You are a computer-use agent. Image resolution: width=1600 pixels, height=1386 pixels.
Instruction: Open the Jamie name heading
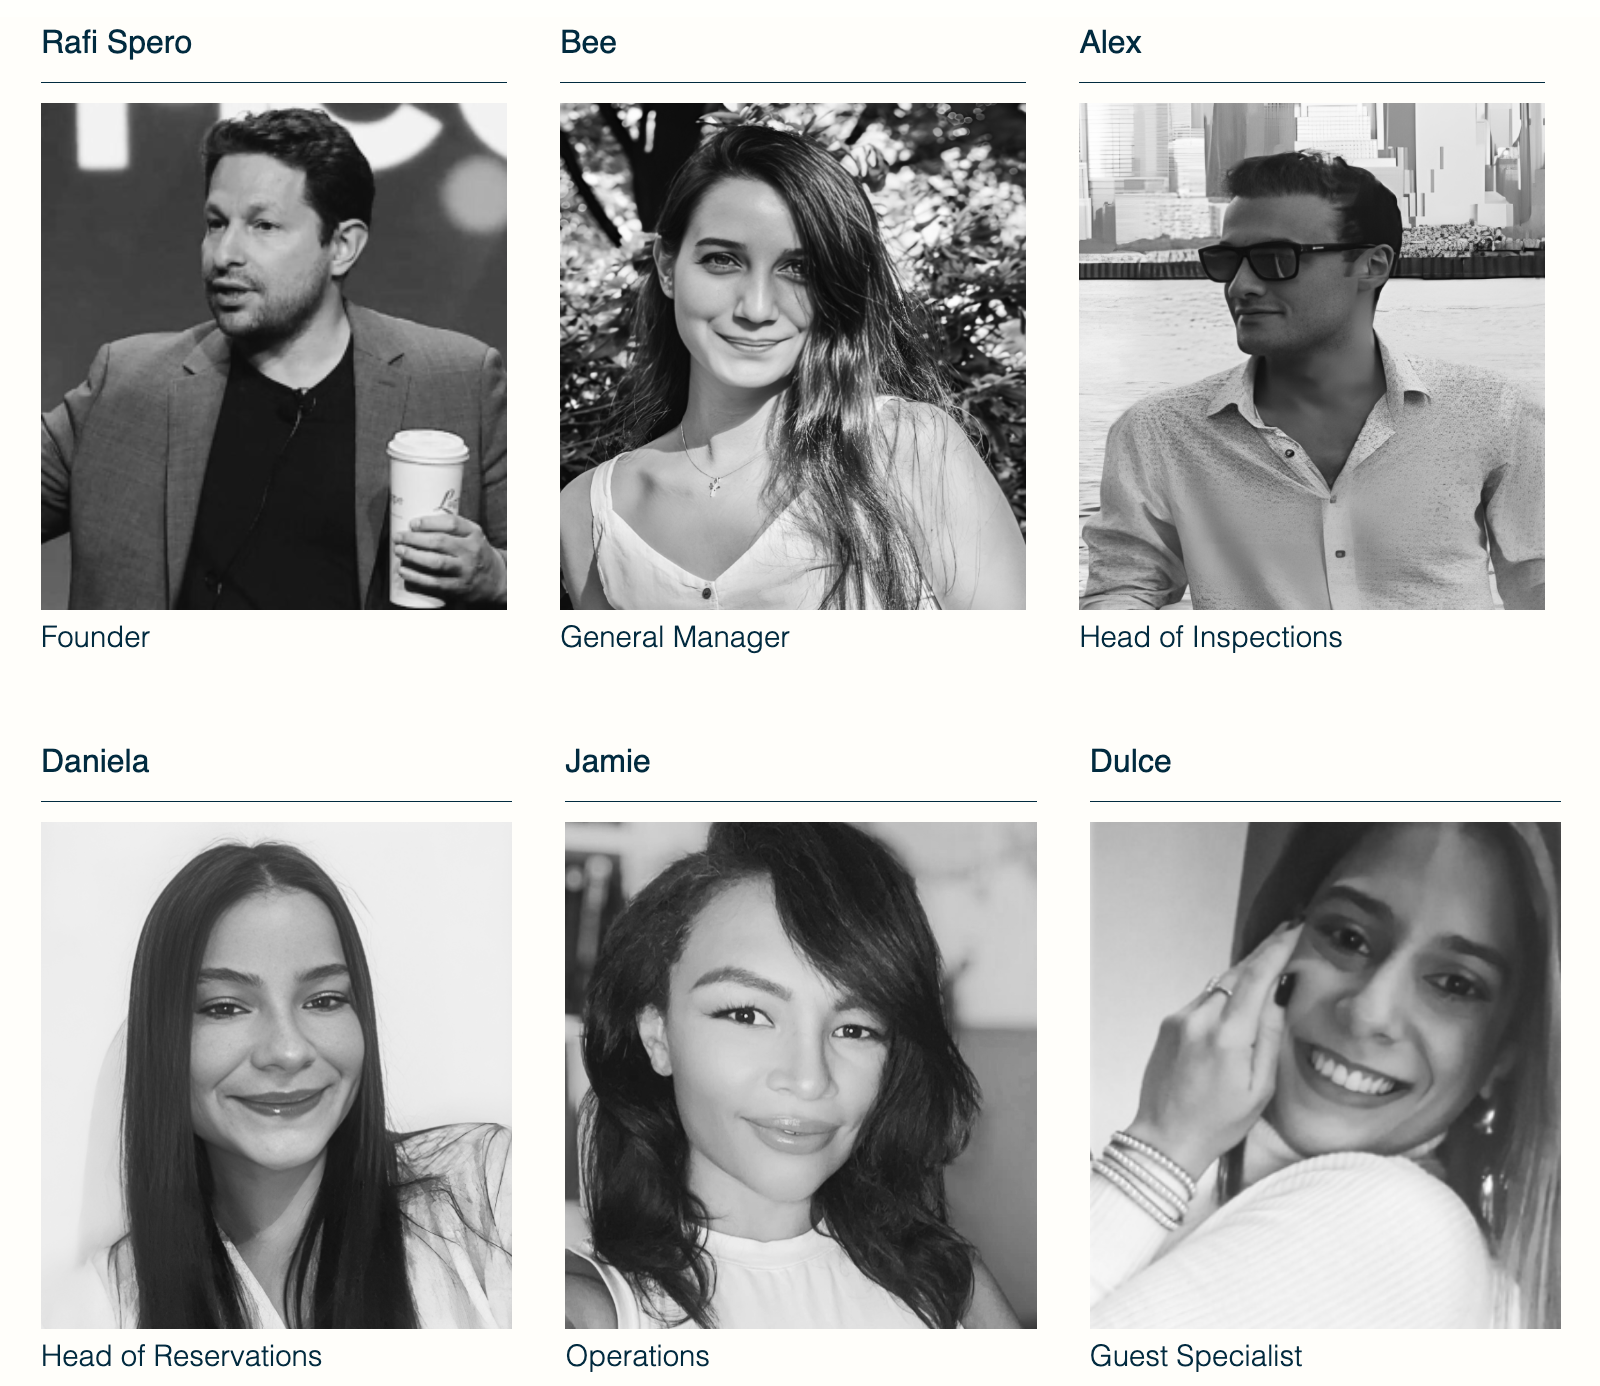point(608,762)
